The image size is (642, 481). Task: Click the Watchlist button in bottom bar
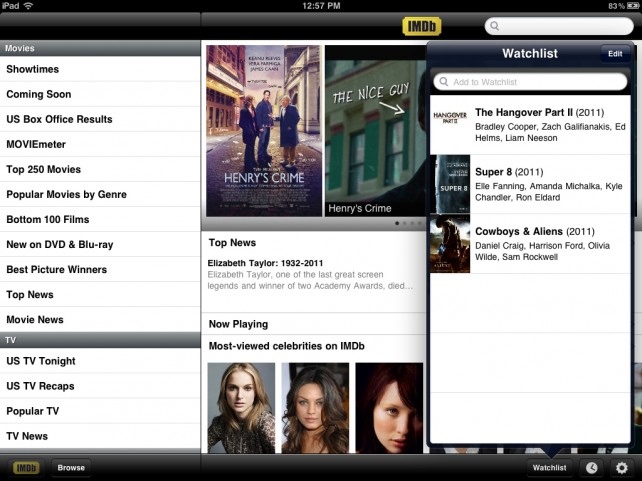(x=549, y=467)
